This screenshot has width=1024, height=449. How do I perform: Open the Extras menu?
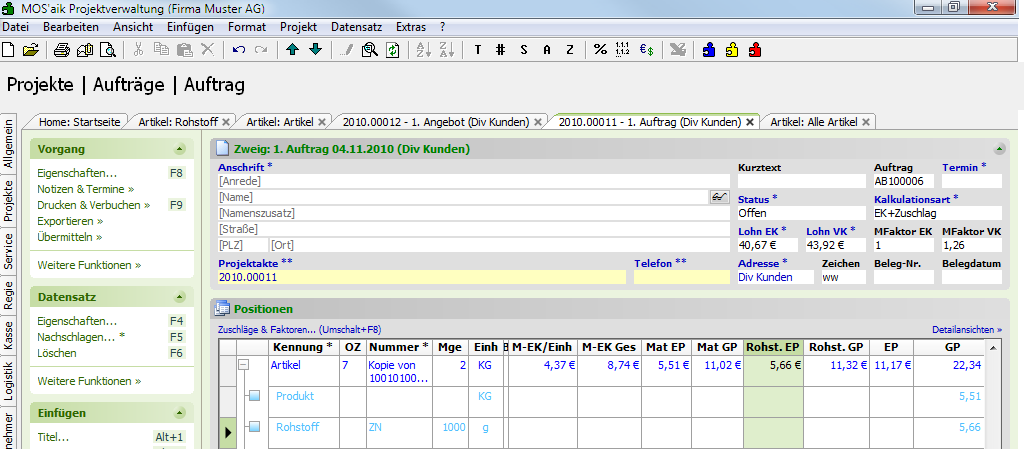point(411,27)
